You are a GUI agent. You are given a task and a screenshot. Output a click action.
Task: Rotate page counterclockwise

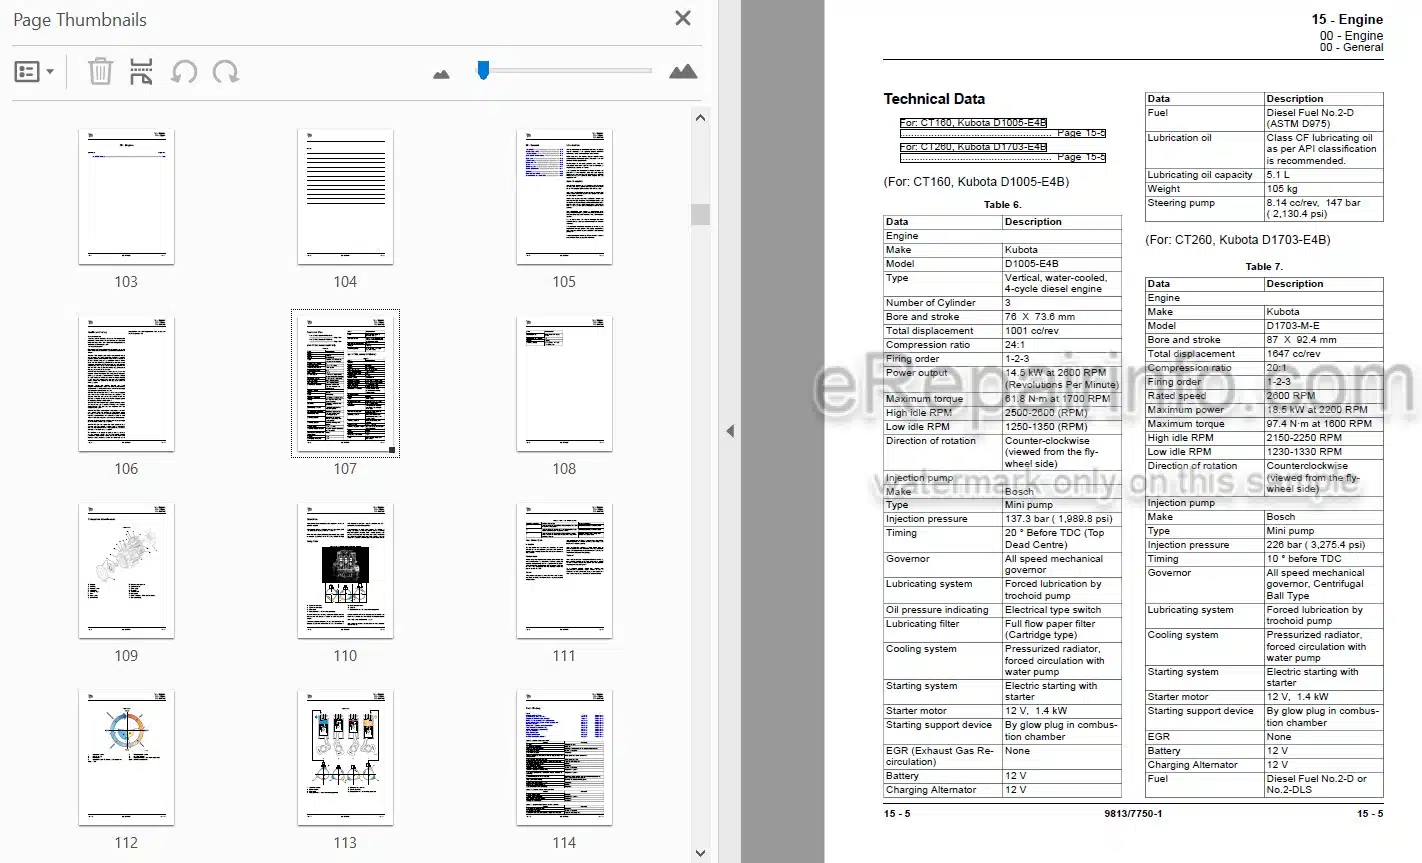coord(184,72)
